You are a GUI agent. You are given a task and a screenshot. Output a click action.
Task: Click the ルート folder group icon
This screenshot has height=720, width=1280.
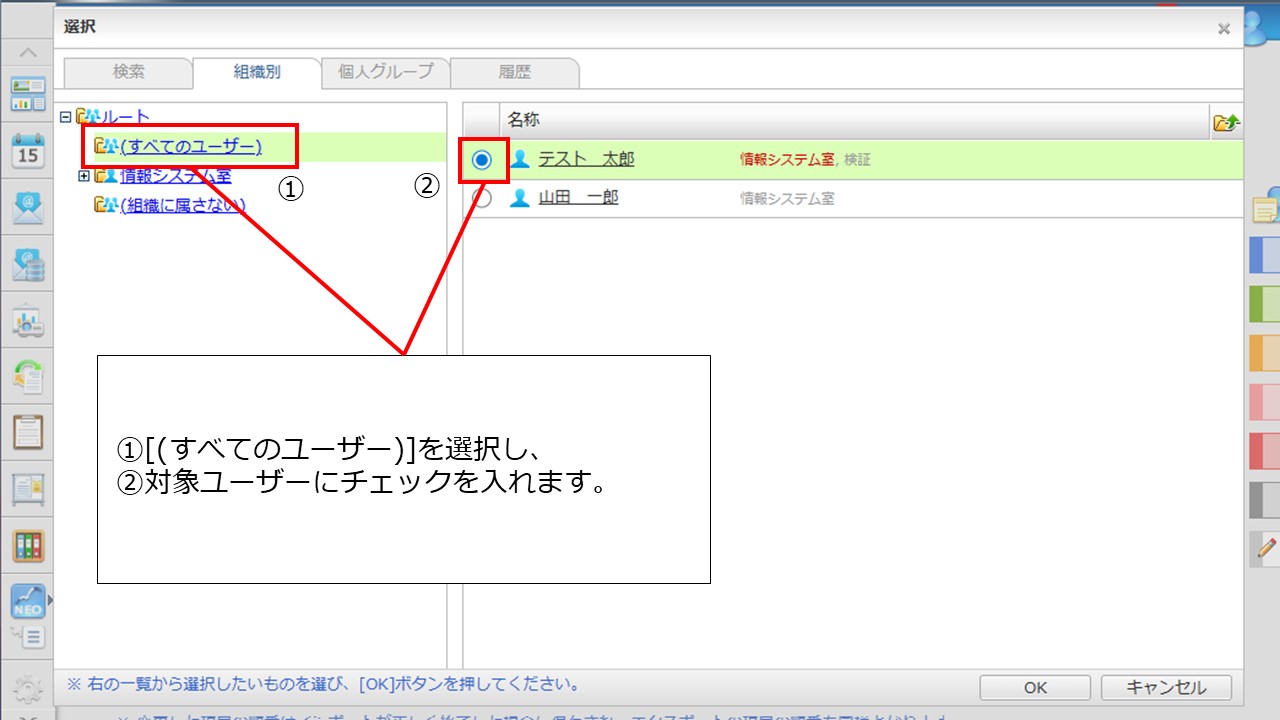pos(88,117)
